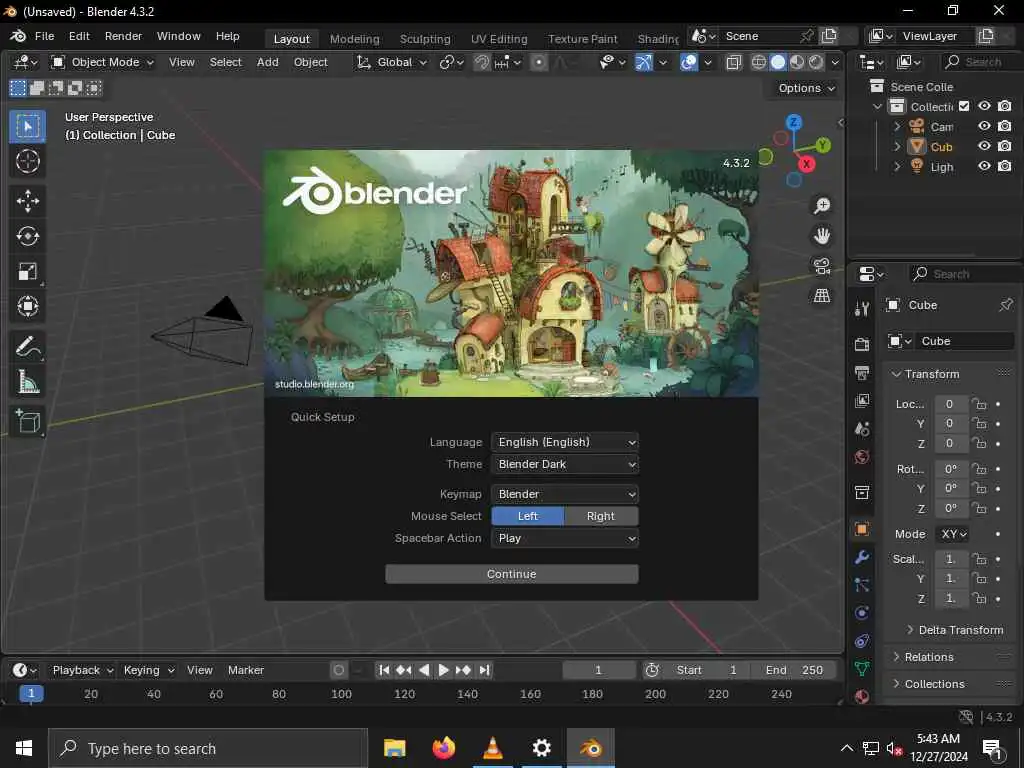Click the outliner Search field
The height and width of the screenshot is (768, 1024).
pyautogui.click(x=982, y=62)
